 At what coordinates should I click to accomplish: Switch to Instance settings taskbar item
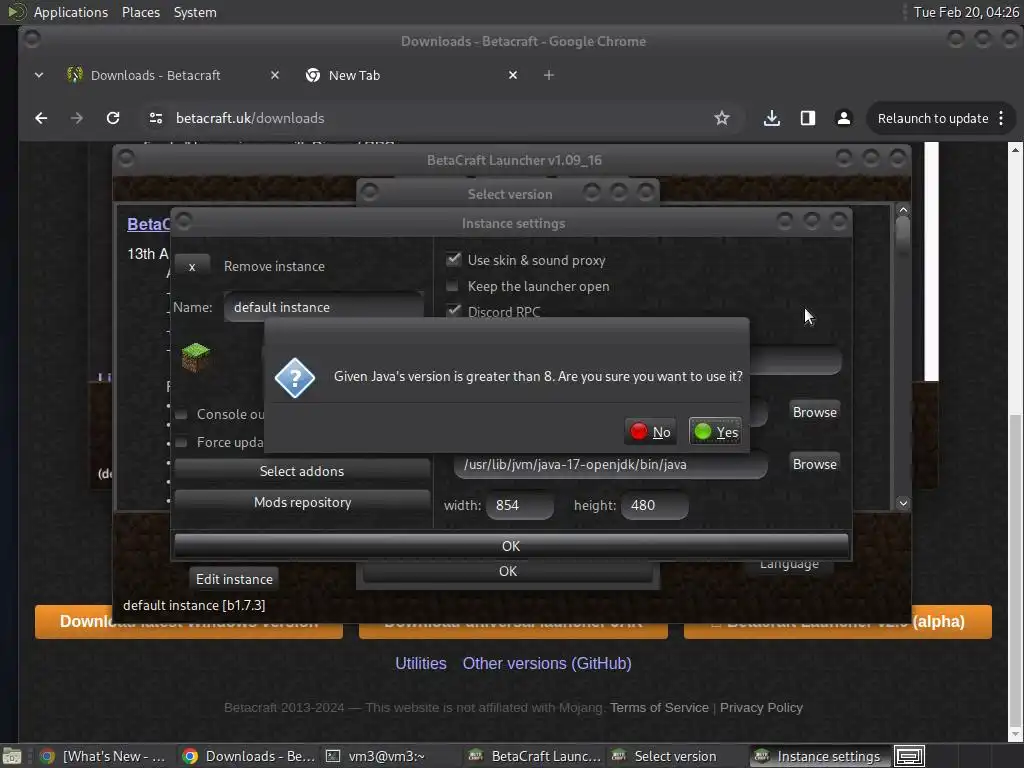(x=818, y=756)
